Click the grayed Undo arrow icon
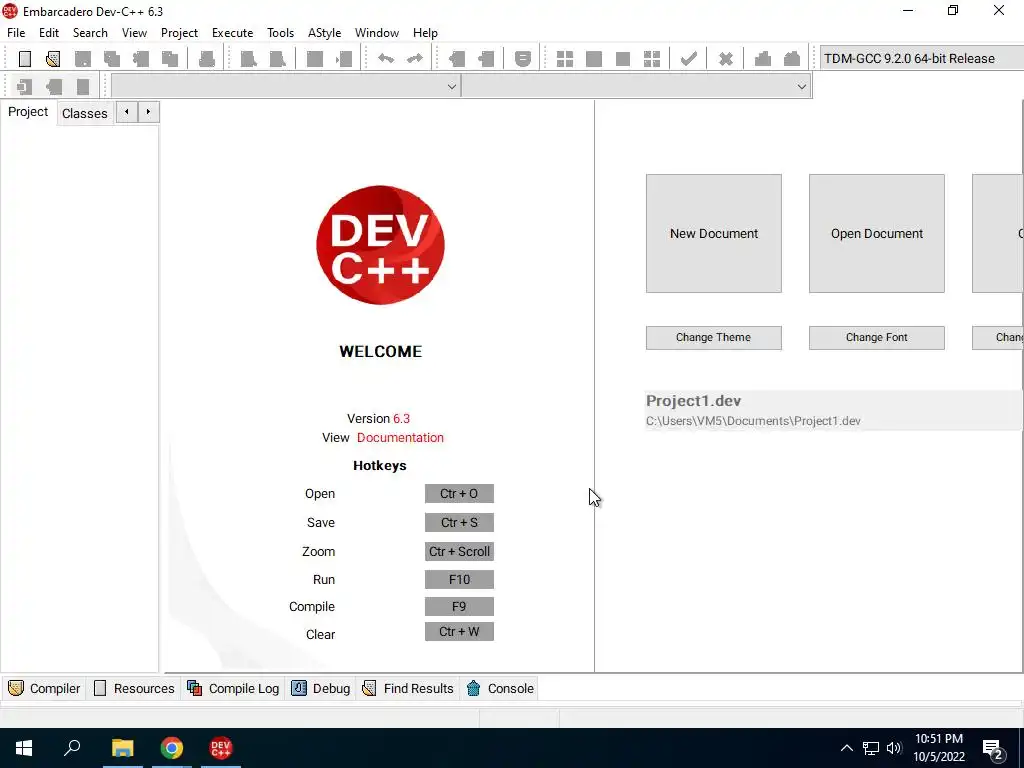 (x=386, y=59)
